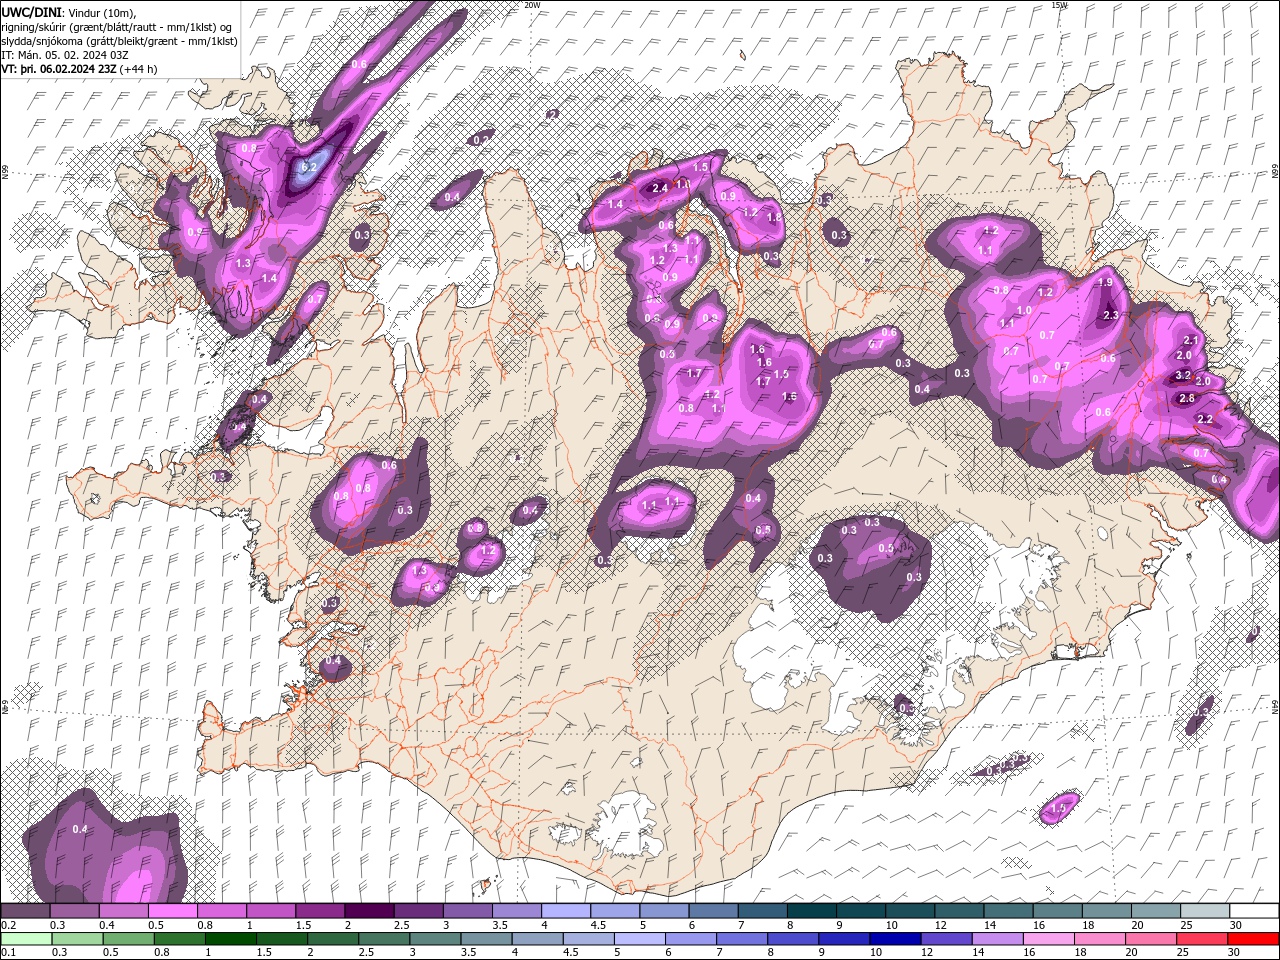Pick the rain legend swatch between 20 and 25
This screenshot has height=960, width=1280.
coord(1151,939)
